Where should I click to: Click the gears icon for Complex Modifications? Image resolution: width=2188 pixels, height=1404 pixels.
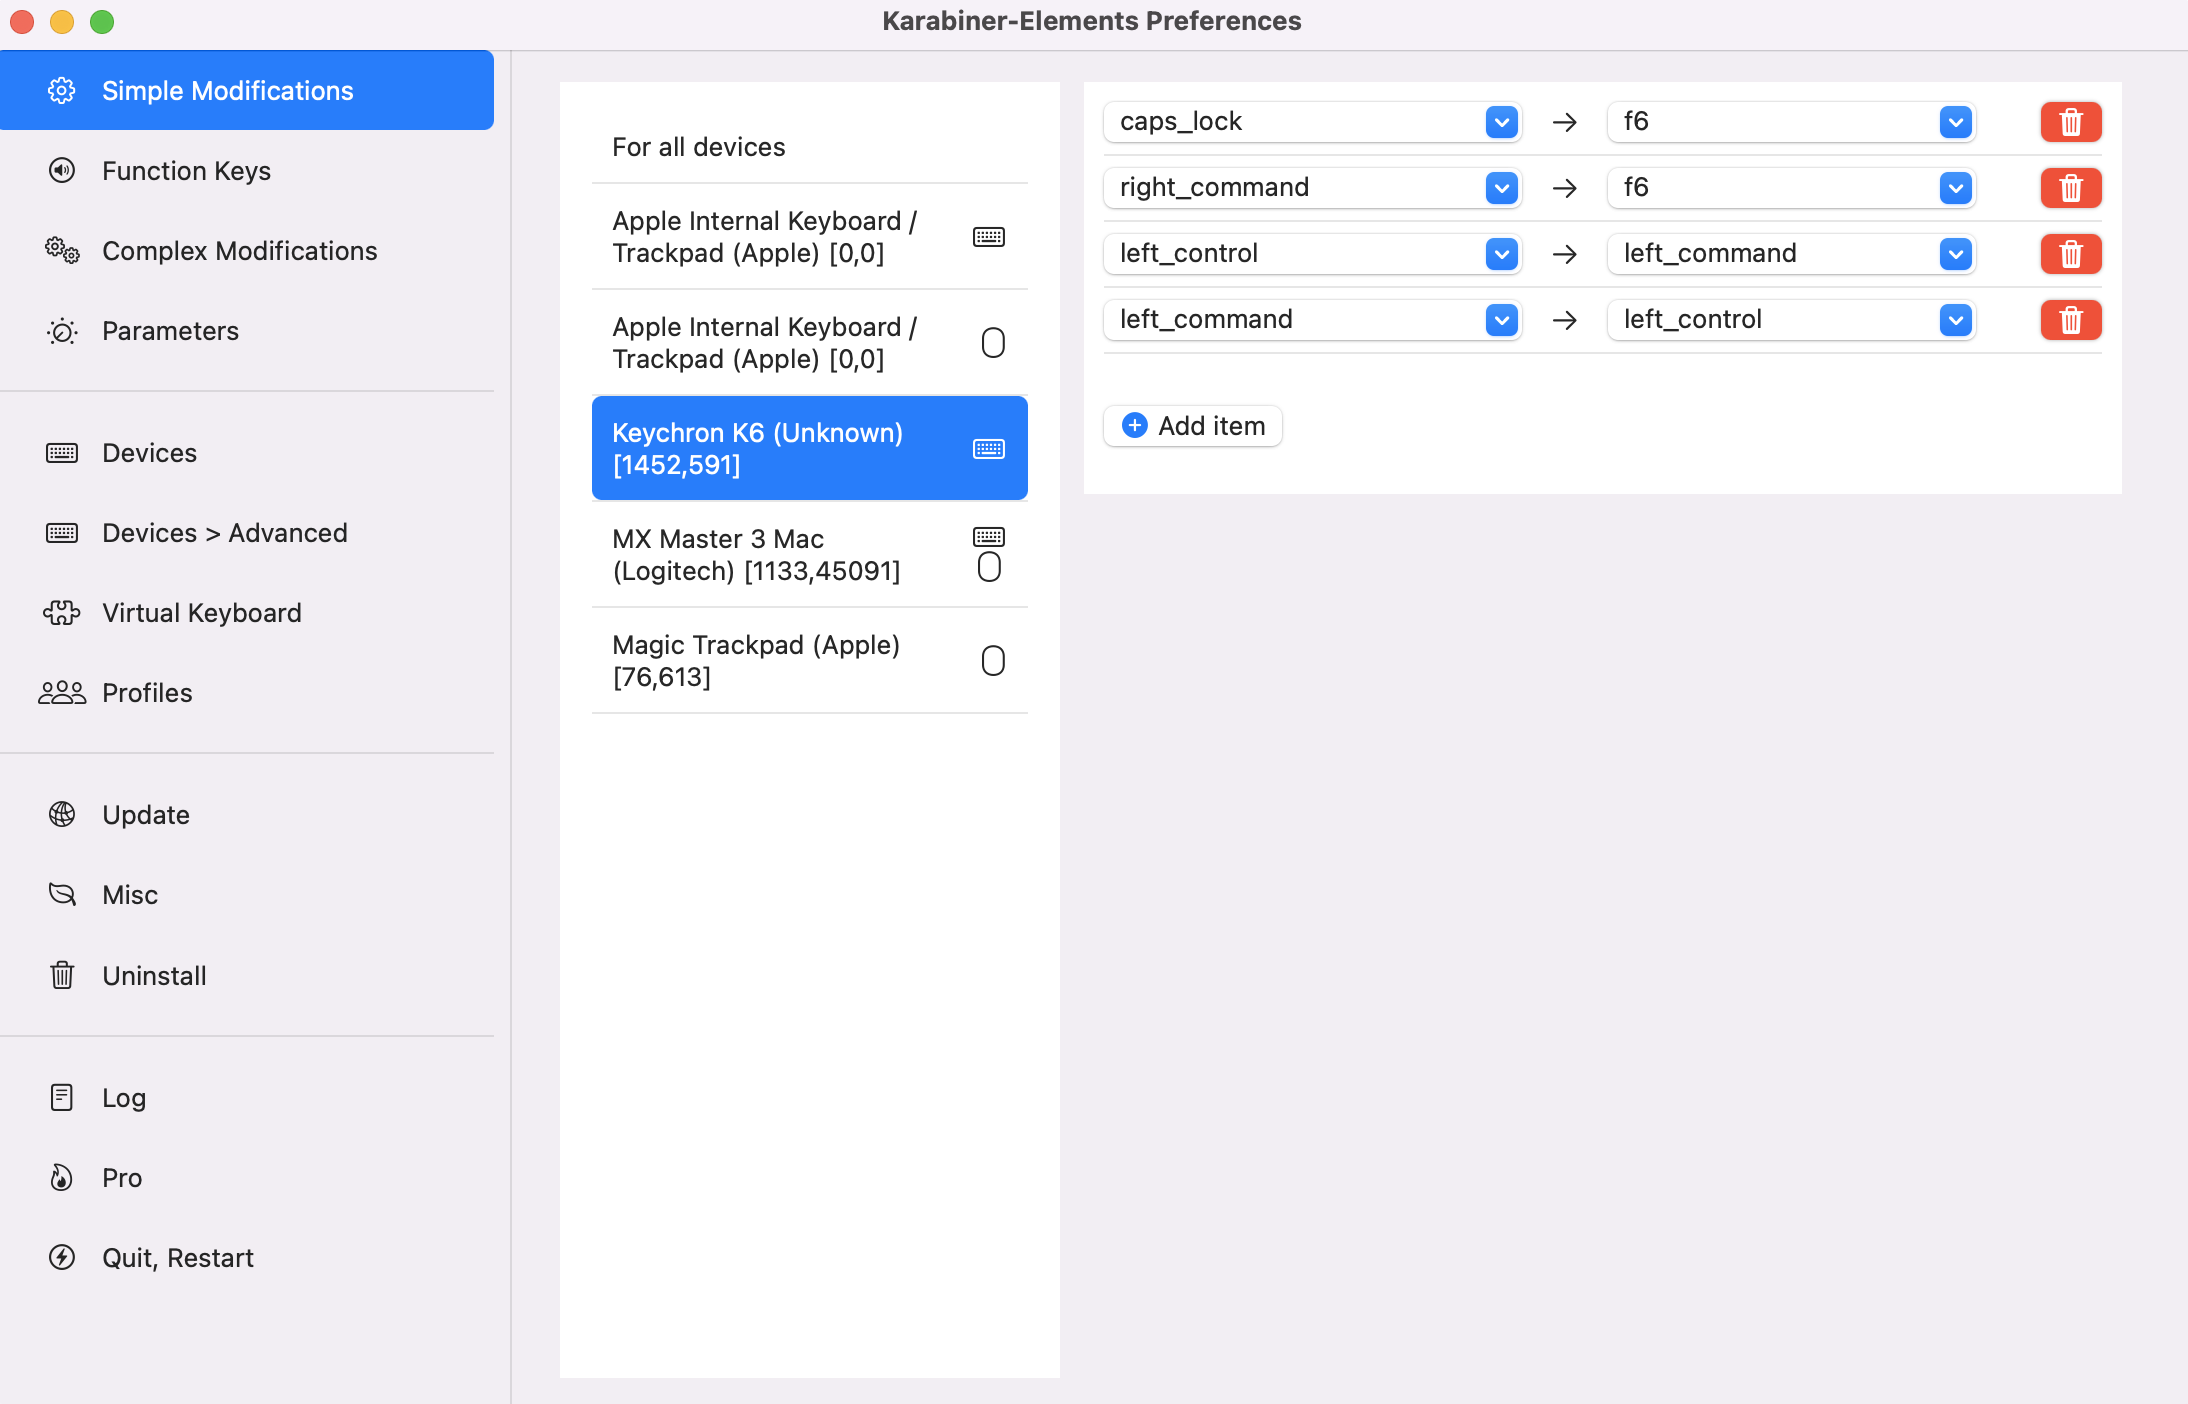click(62, 251)
